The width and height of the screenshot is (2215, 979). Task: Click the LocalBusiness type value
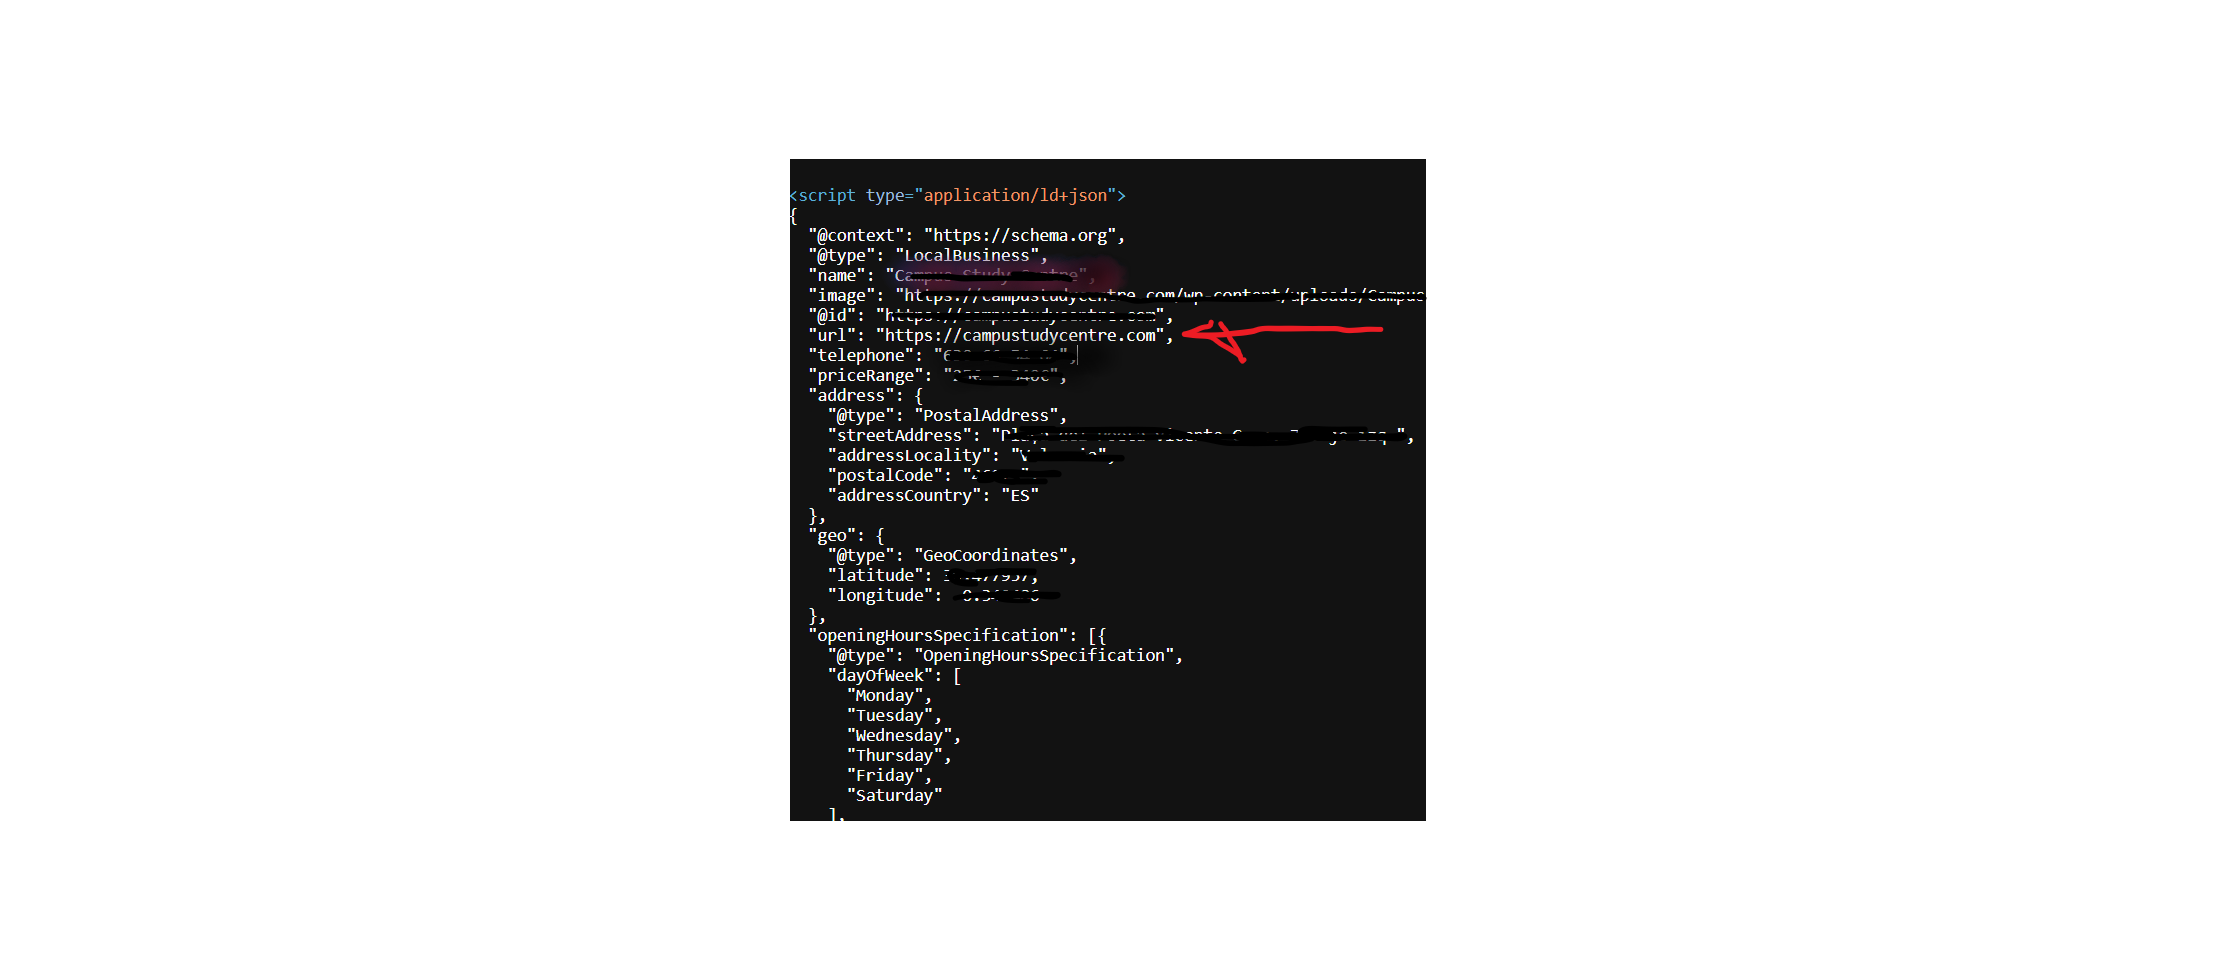tap(967, 255)
